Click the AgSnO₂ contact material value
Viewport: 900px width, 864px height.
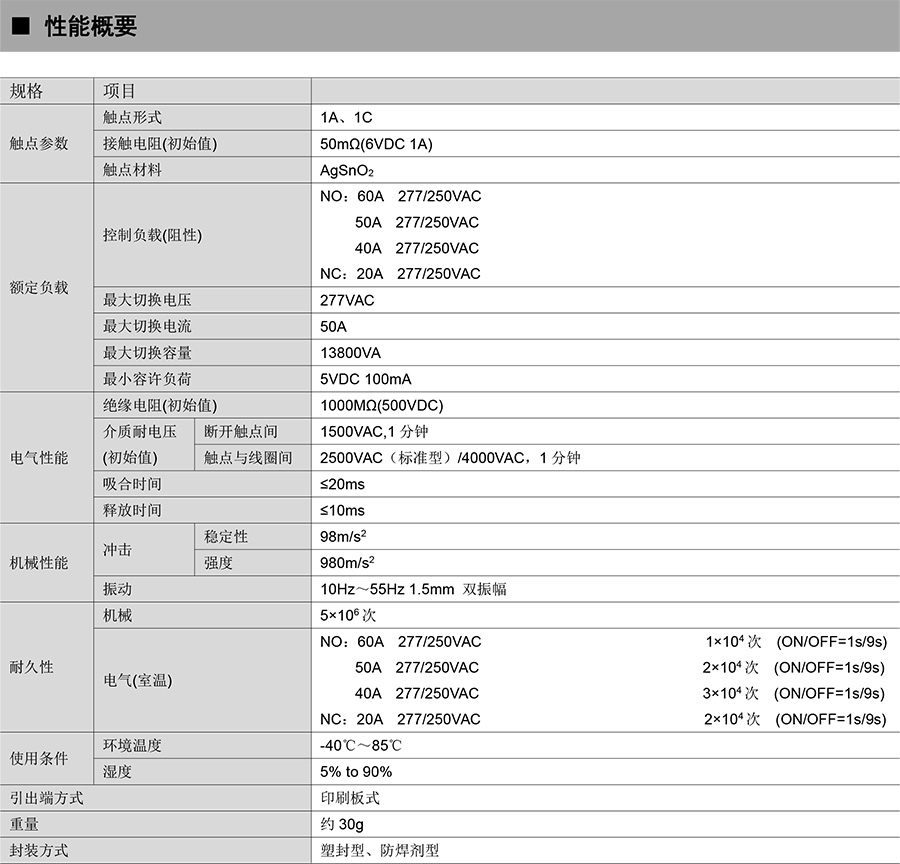pos(346,170)
